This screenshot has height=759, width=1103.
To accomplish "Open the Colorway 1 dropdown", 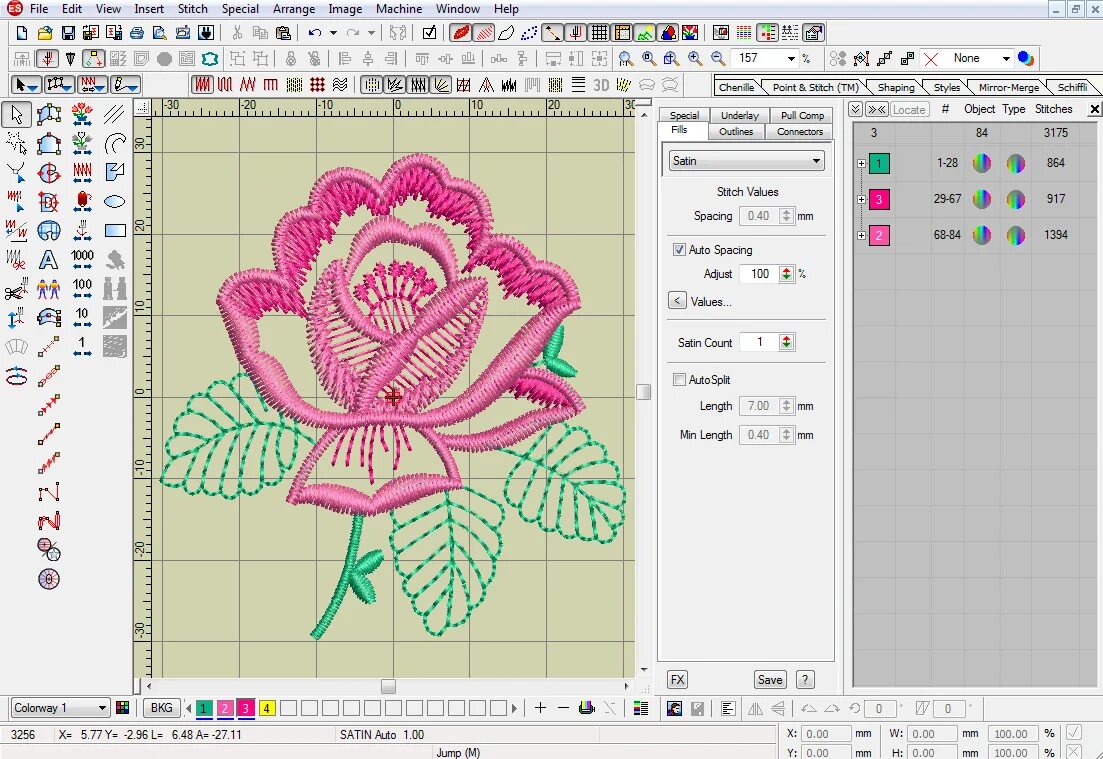I will pyautogui.click(x=101, y=708).
